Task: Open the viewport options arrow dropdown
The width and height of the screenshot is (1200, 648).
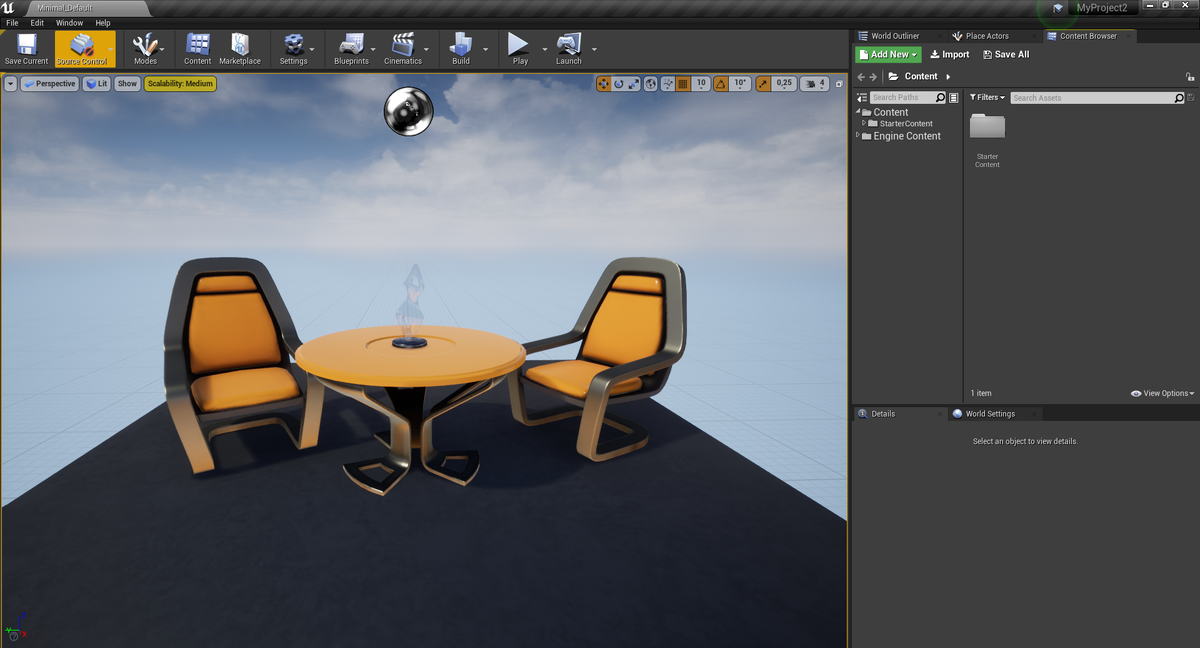Action: (x=10, y=84)
